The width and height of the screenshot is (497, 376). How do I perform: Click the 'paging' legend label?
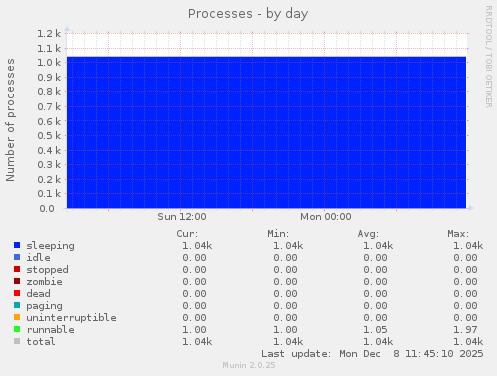click(44, 306)
